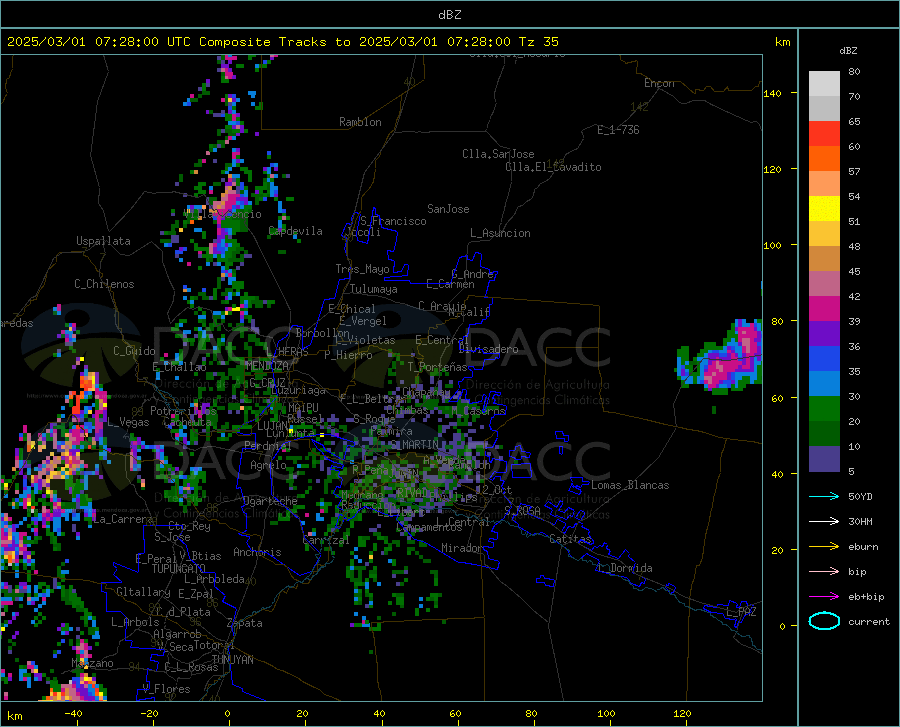Click the 'Ugarteche' map label
Viewport: 900px width, 727px height.
coord(270,501)
